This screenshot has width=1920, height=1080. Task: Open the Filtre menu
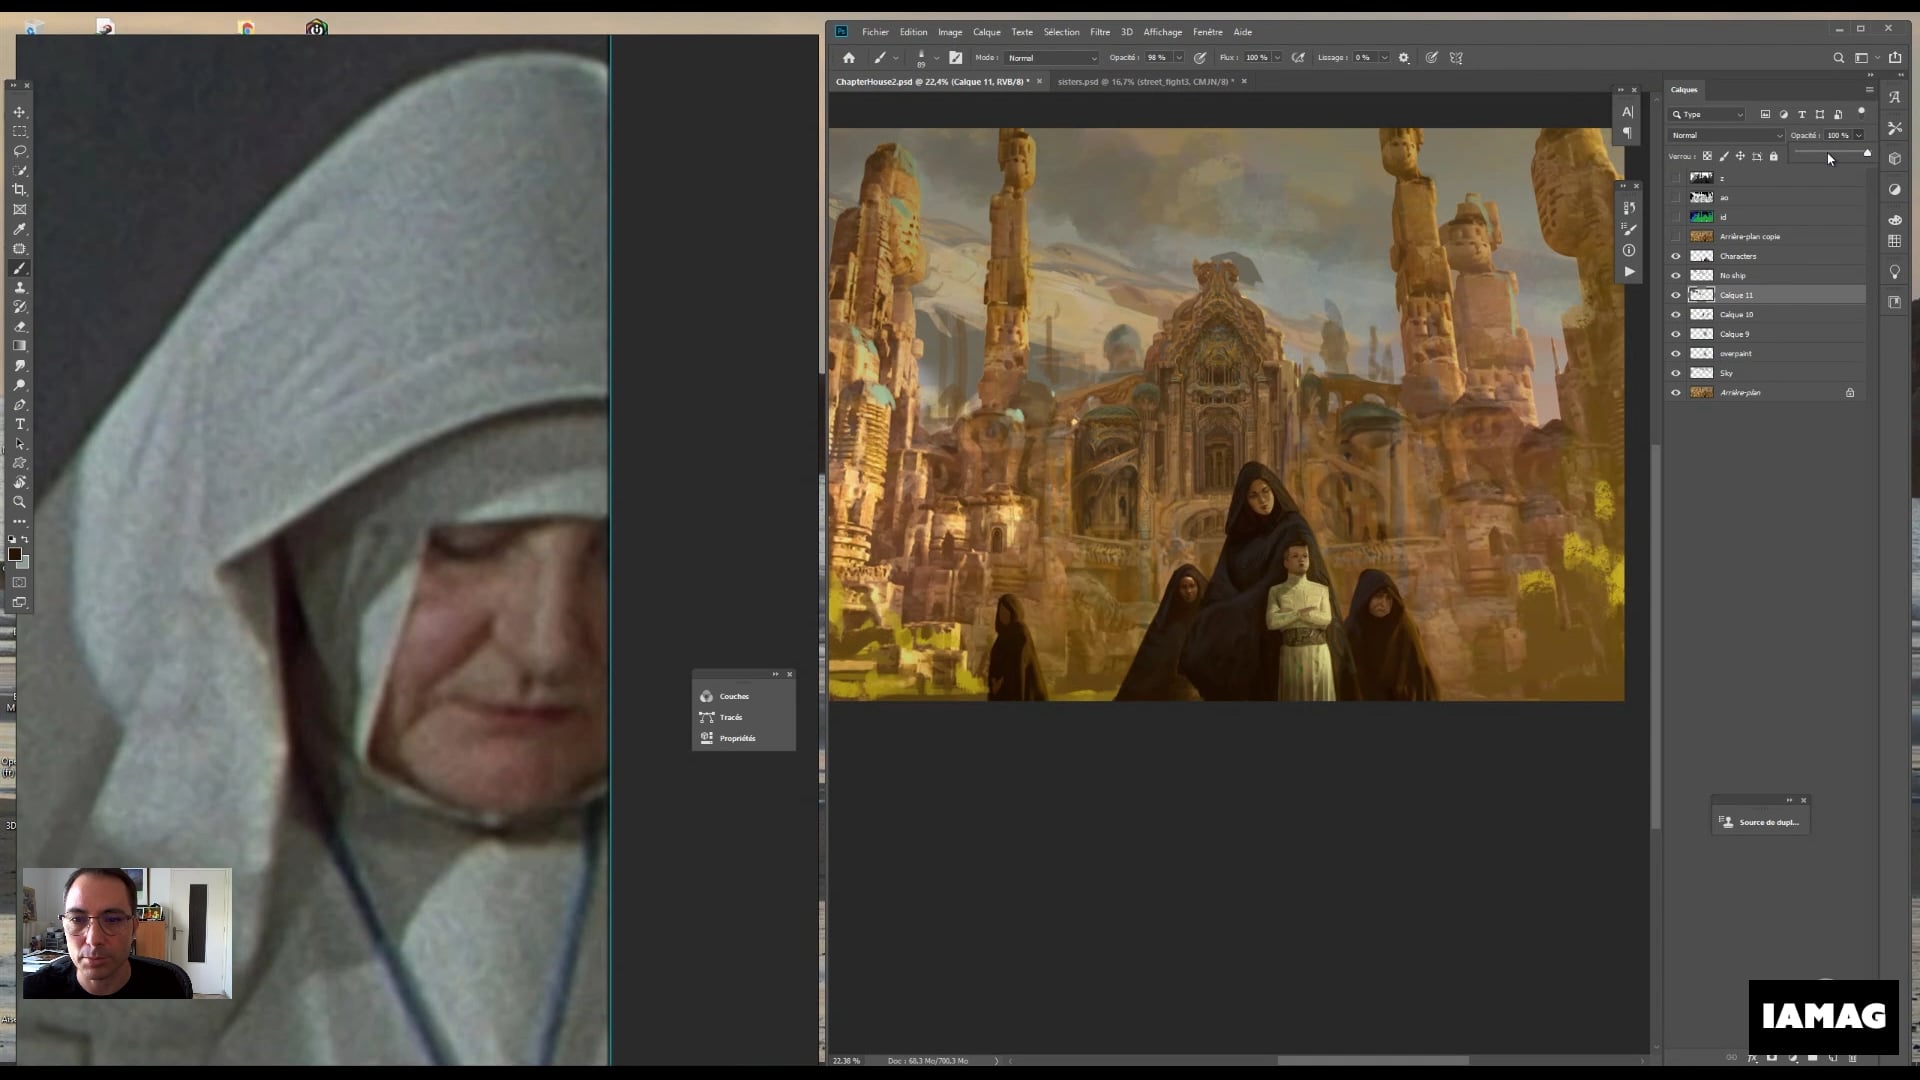(x=1100, y=31)
